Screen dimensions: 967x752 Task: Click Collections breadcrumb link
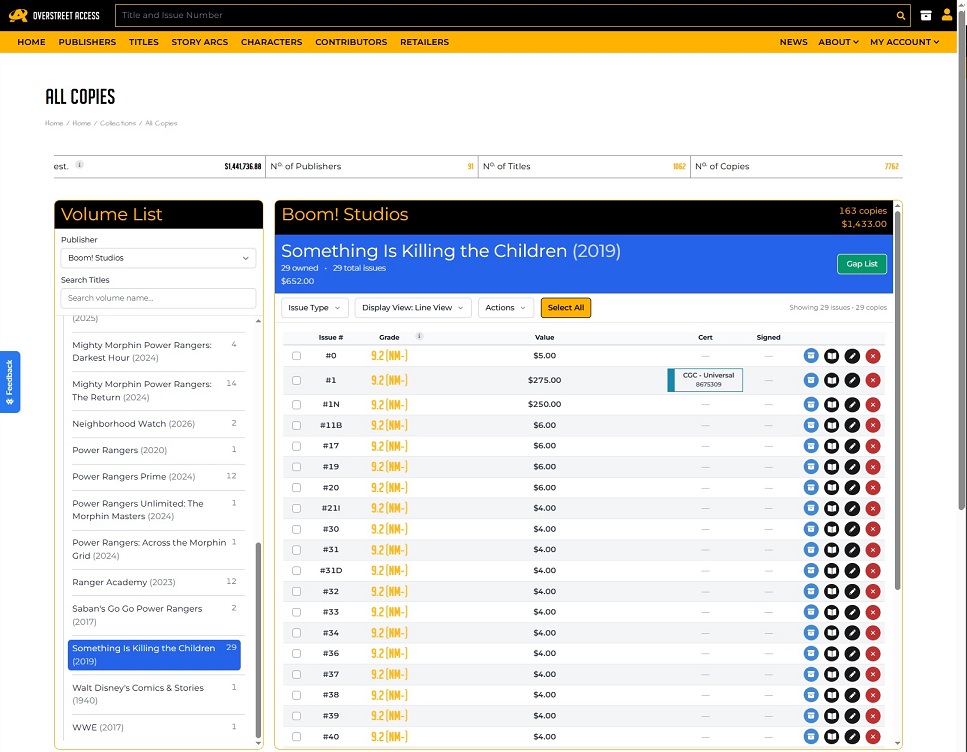point(118,123)
